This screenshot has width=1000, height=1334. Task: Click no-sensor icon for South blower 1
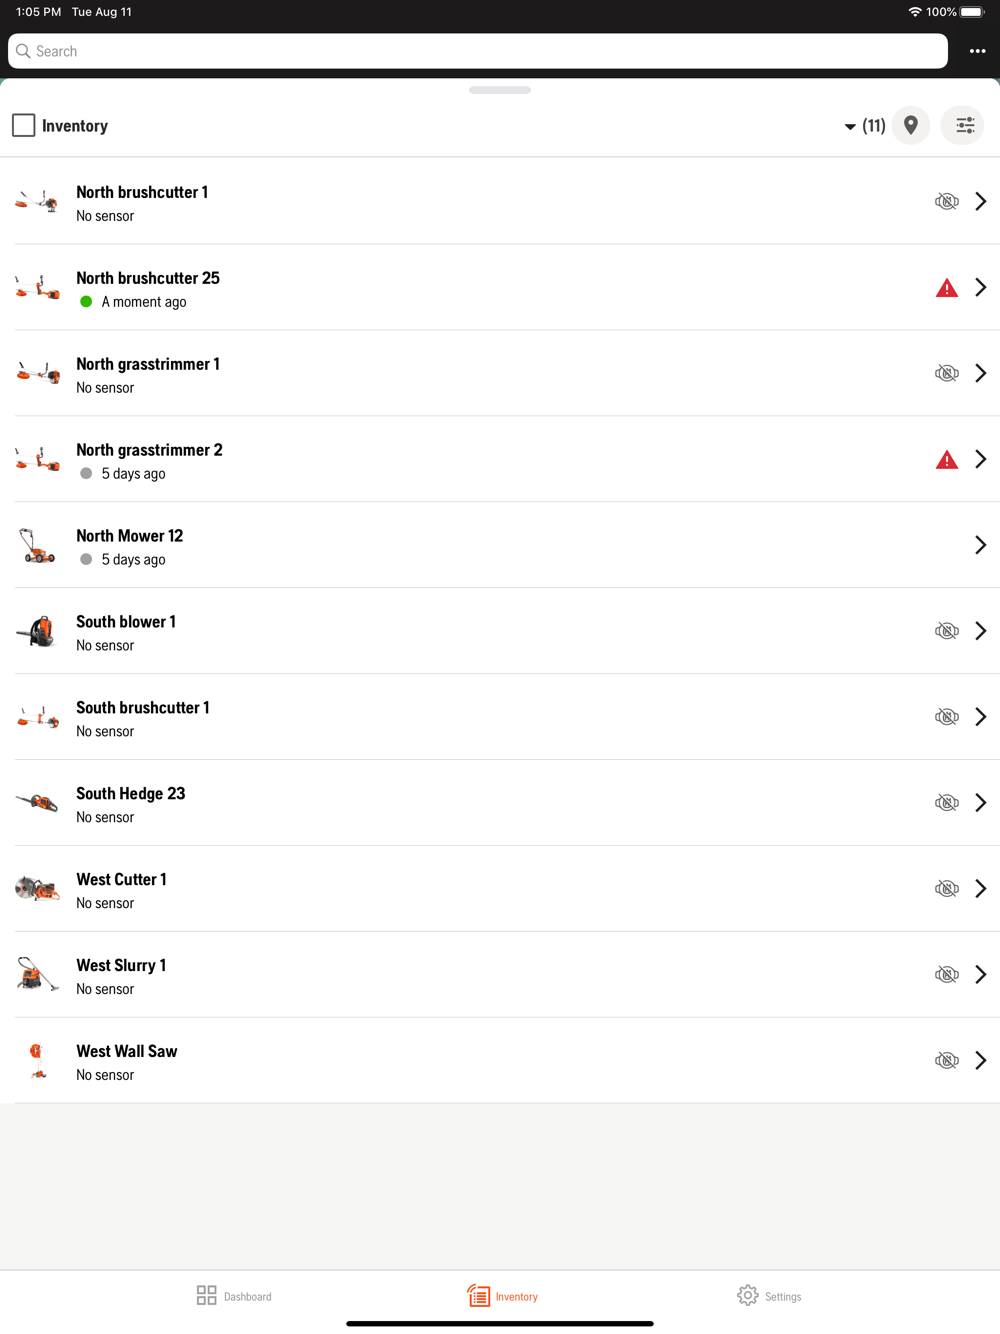tap(946, 631)
